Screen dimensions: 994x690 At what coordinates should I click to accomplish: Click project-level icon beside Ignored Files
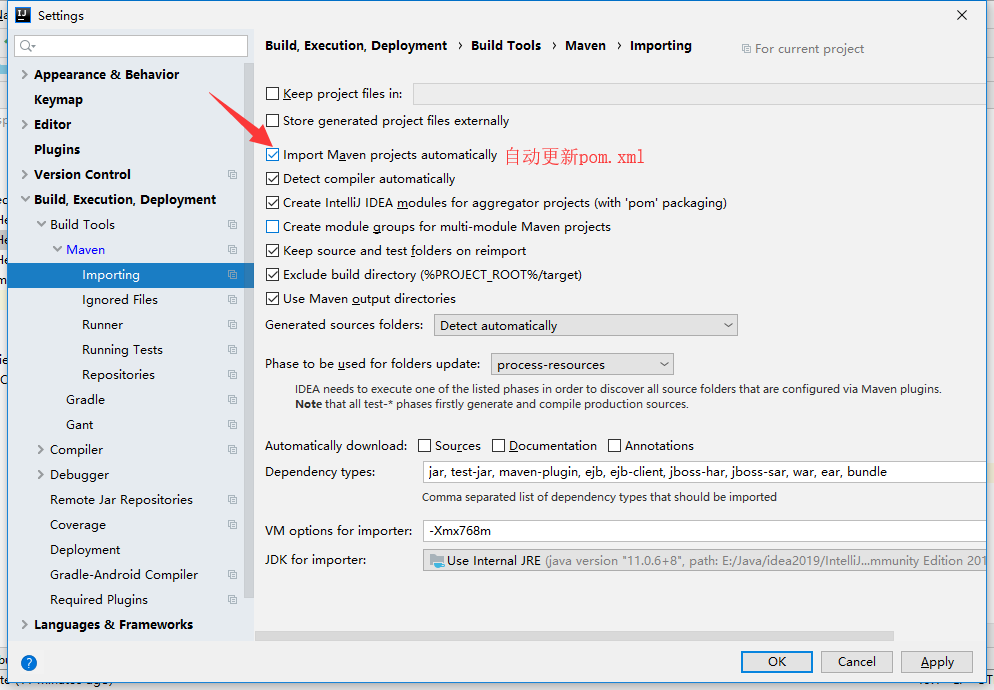(233, 299)
